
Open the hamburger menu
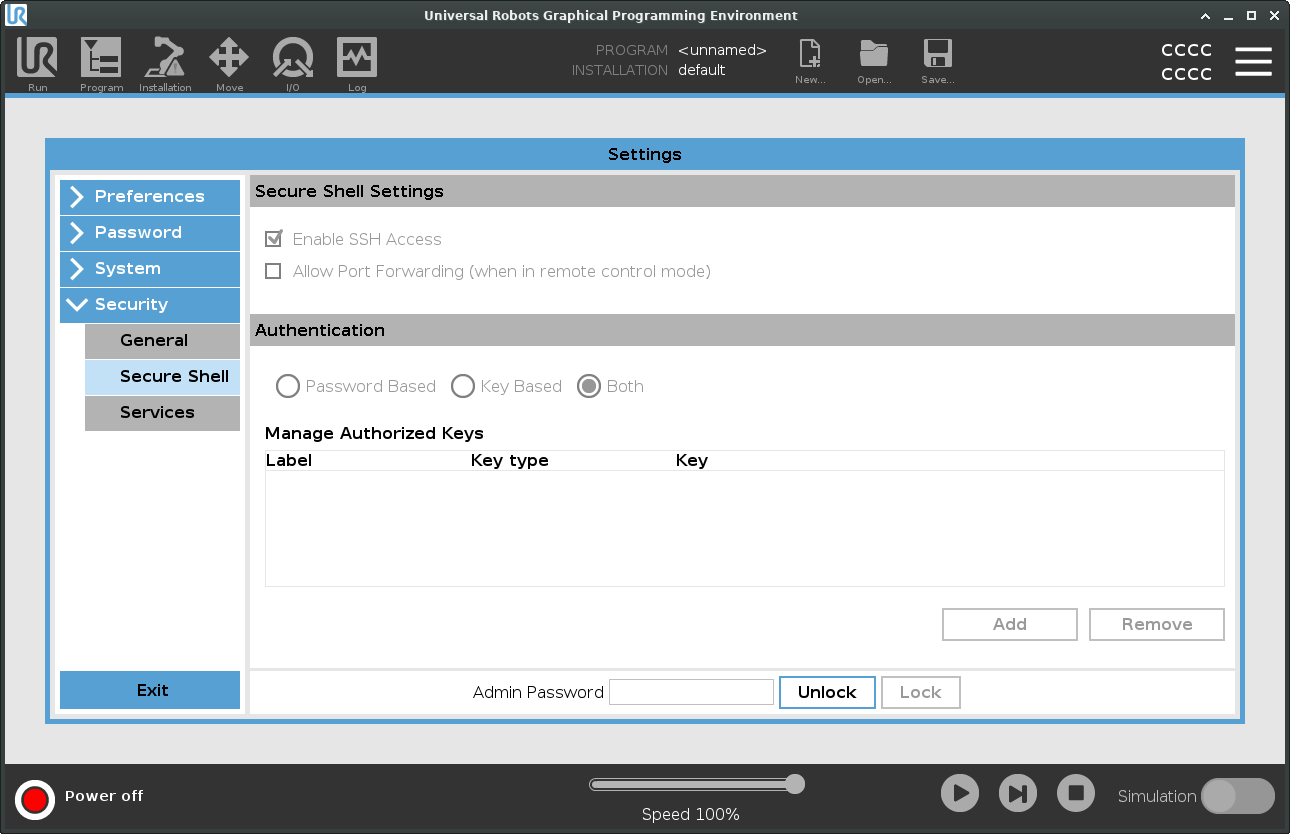pyautogui.click(x=1253, y=62)
